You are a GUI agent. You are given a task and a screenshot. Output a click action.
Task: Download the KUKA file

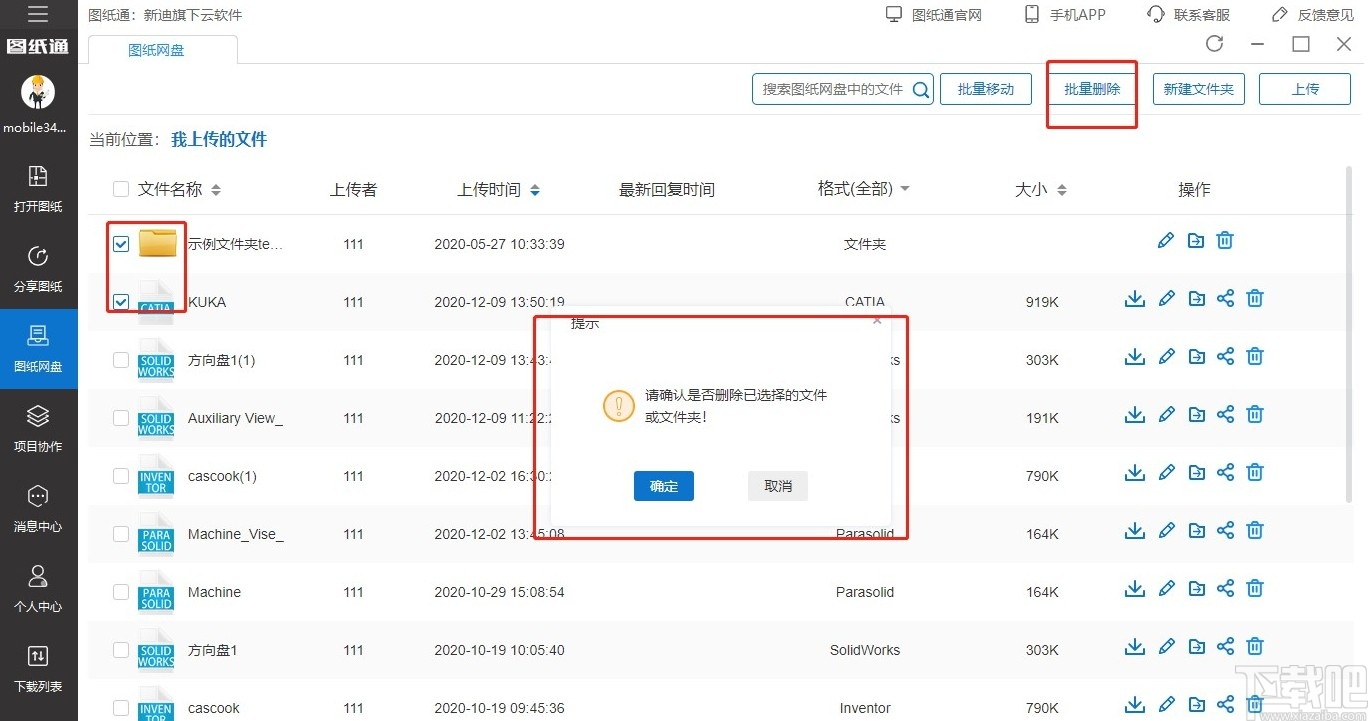tap(1134, 298)
